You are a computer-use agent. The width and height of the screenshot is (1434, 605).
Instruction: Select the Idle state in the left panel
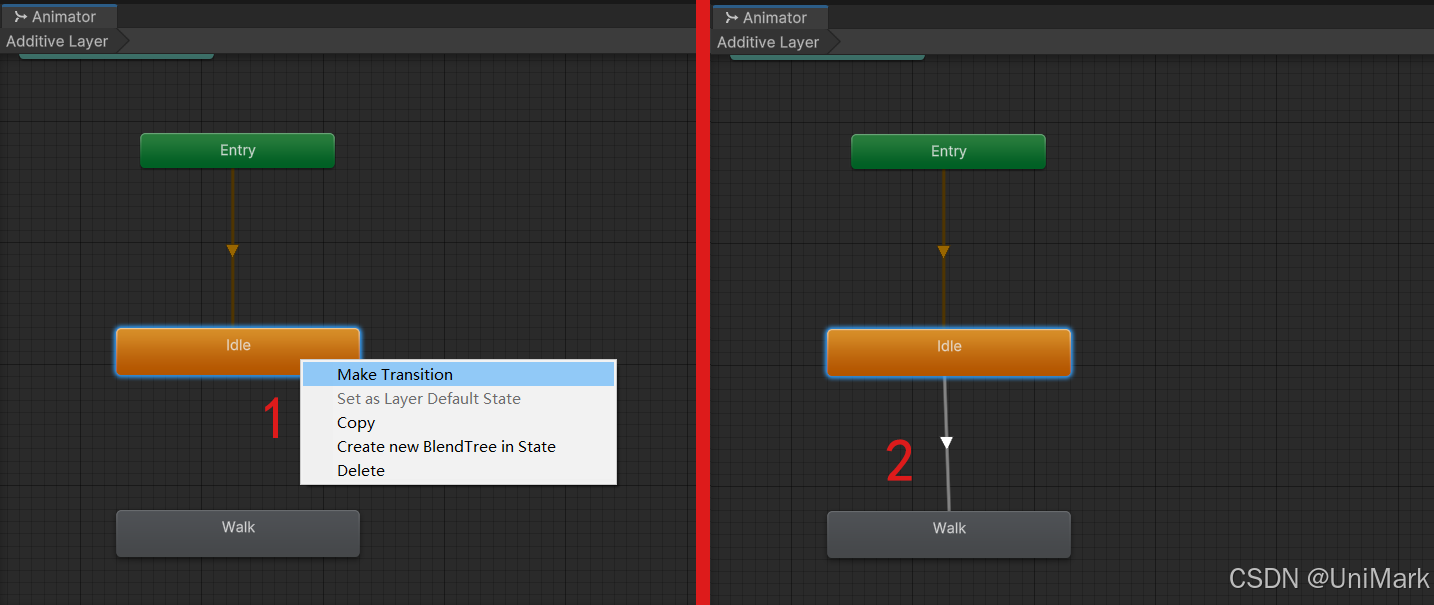pos(238,352)
